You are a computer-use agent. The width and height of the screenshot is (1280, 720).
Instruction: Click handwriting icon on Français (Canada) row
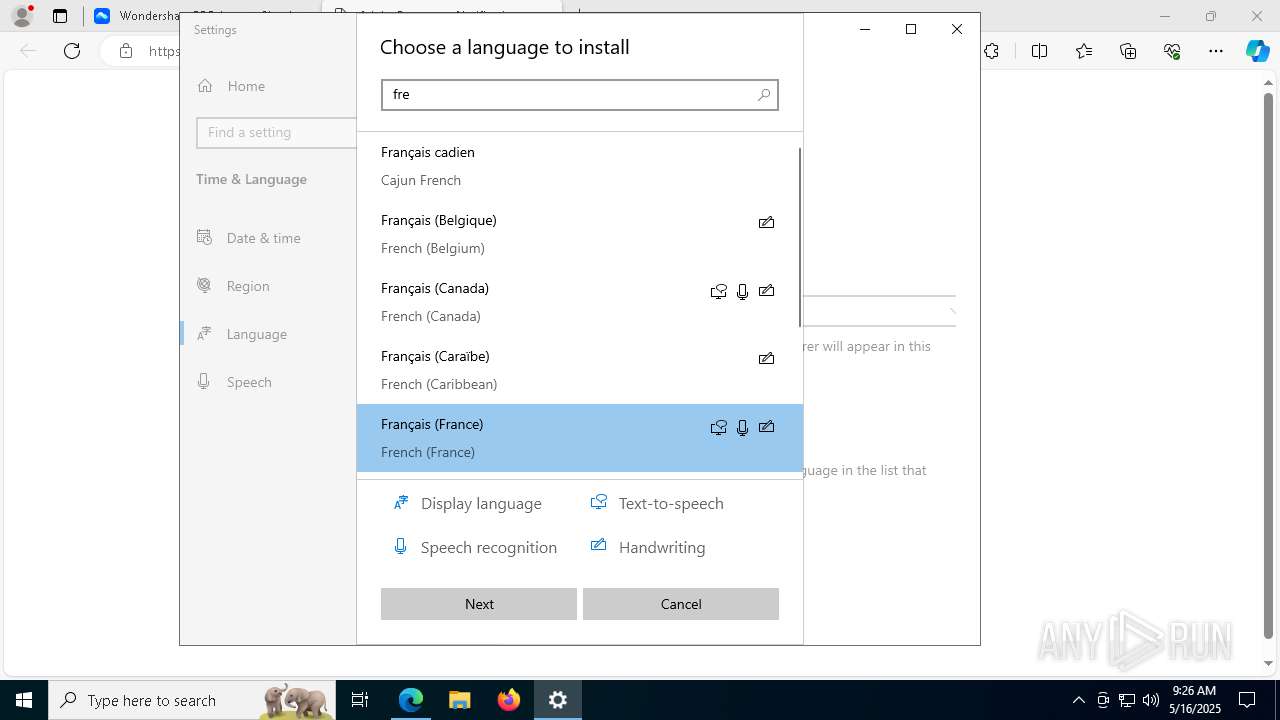pos(766,291)
